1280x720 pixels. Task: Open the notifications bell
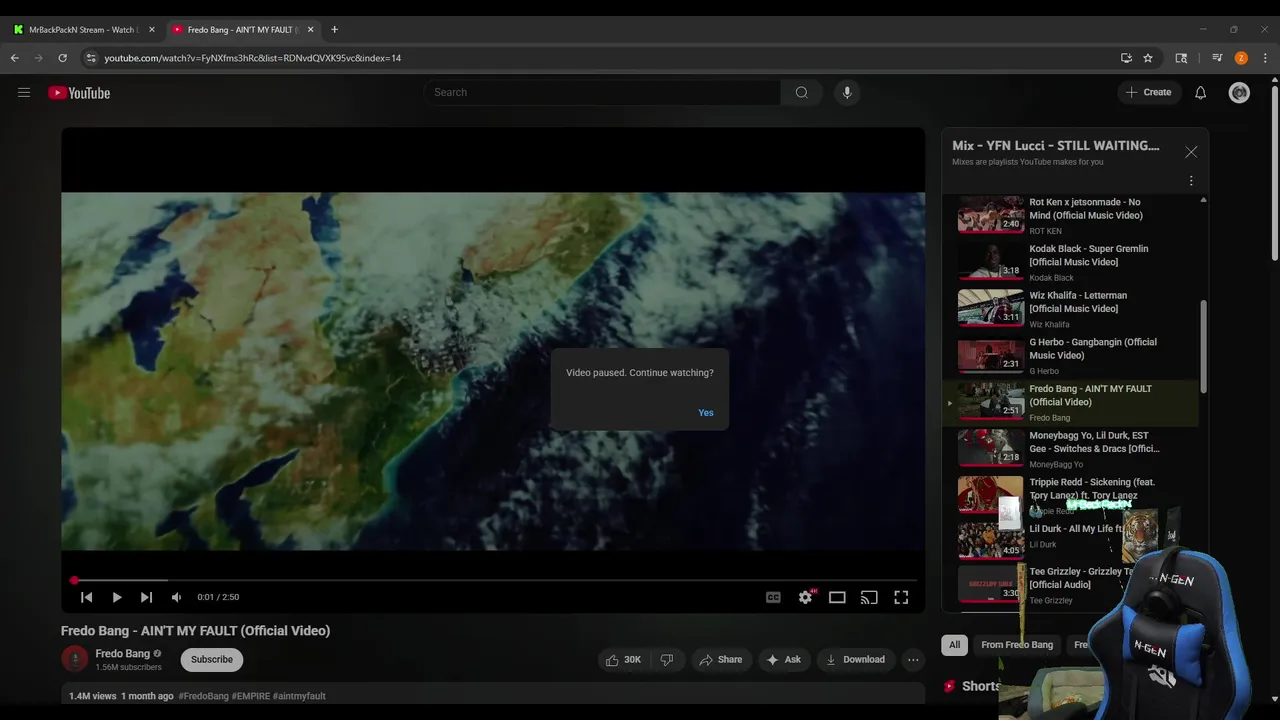click(1200, 92)
